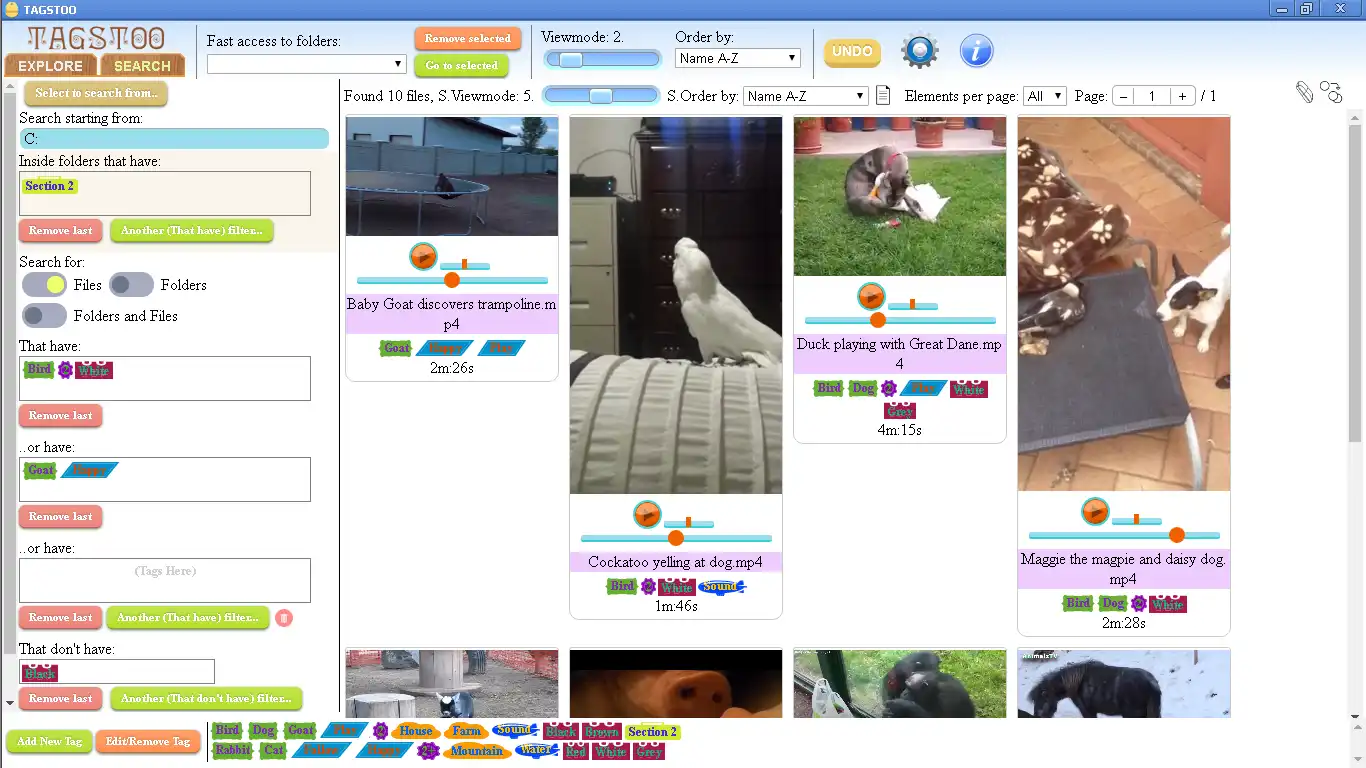
Task: Open the Order by Name A-Z dropdown
Action: (738, 58)
